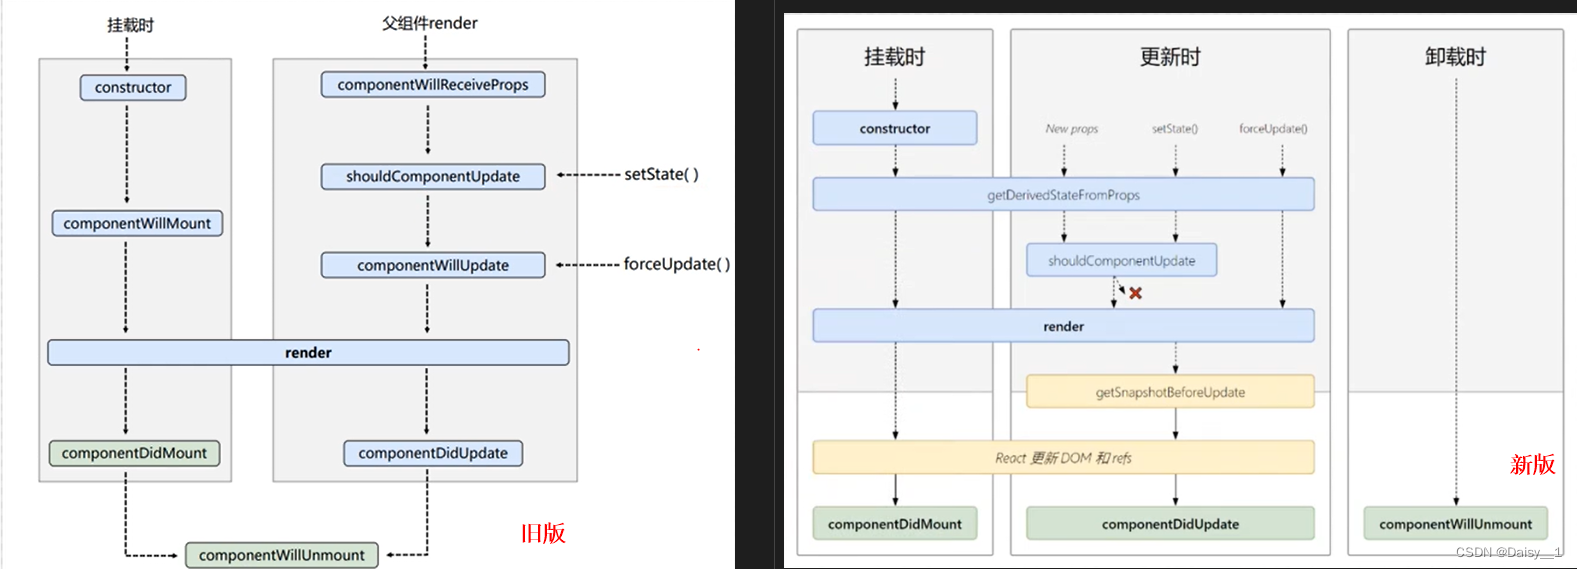Click the 卸载时 column heading
The height and width of the screenshot is (569, 1577).
1455,57
